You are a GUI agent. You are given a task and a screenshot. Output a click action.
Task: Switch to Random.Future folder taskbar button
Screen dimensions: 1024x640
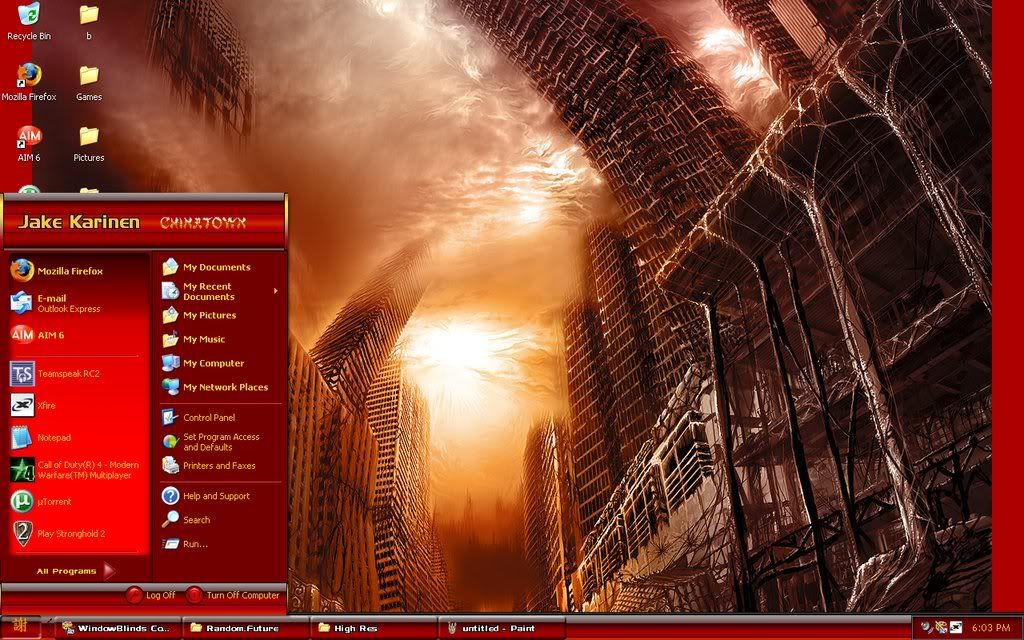tap(245, 628)
